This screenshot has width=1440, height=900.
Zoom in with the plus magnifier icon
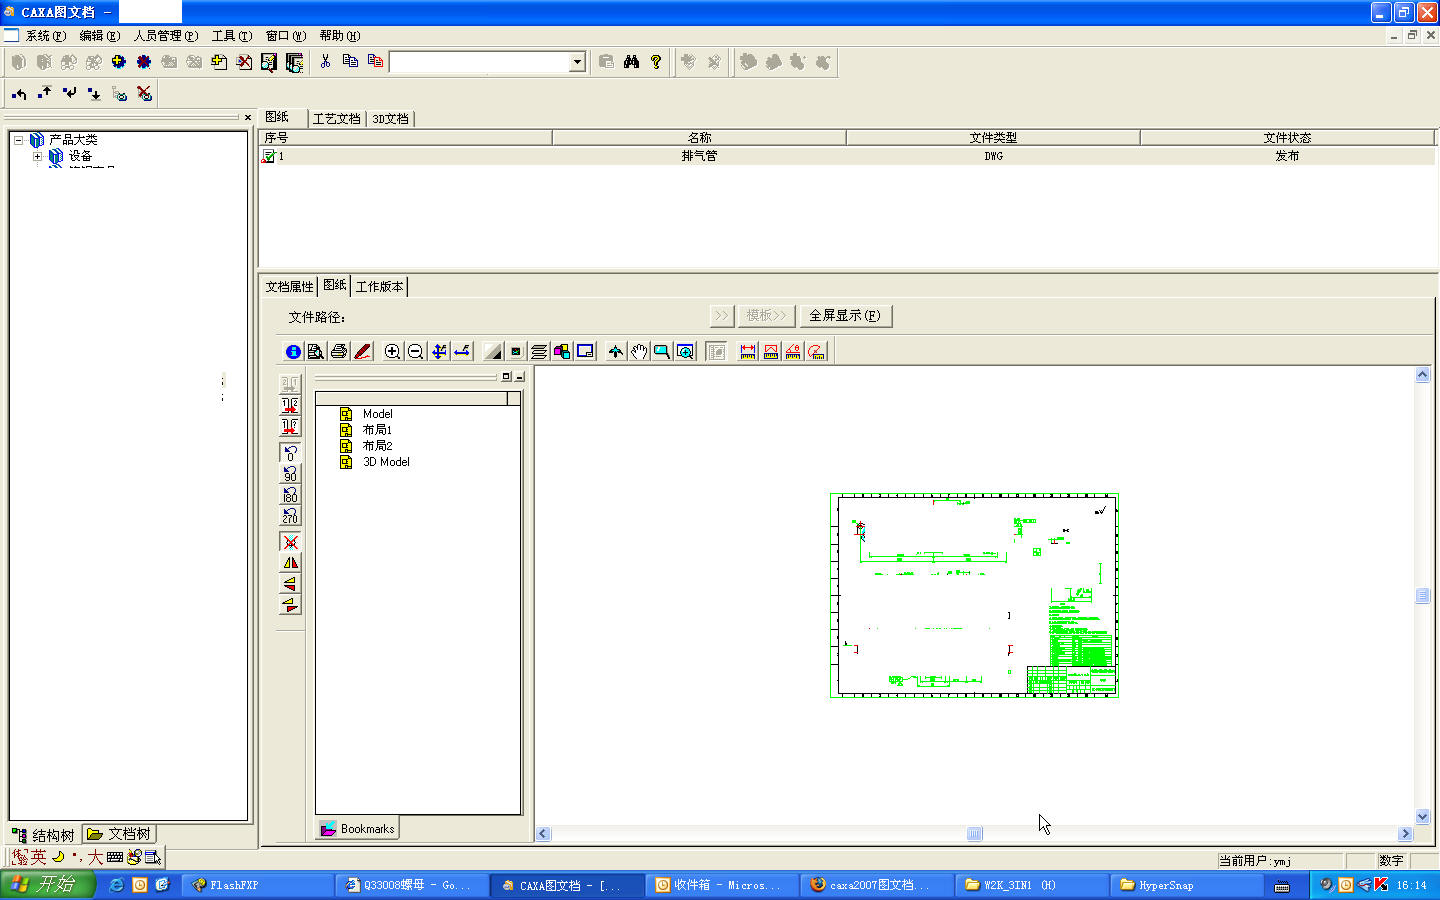click(x=392, y=352)
